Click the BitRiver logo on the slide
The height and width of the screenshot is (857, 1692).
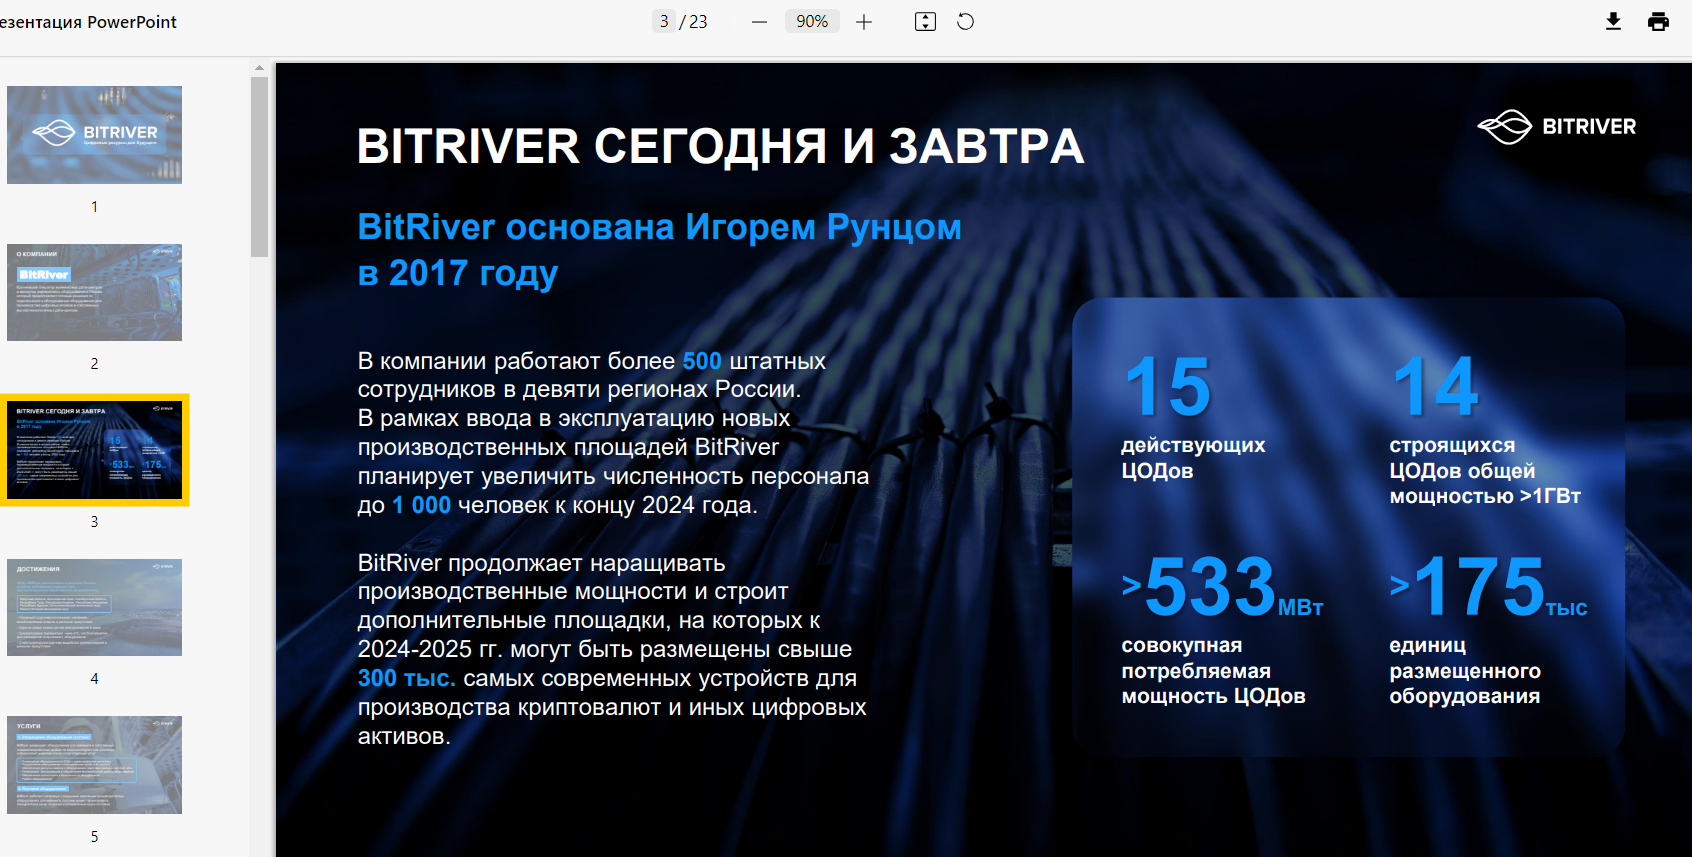point(1556,127)
